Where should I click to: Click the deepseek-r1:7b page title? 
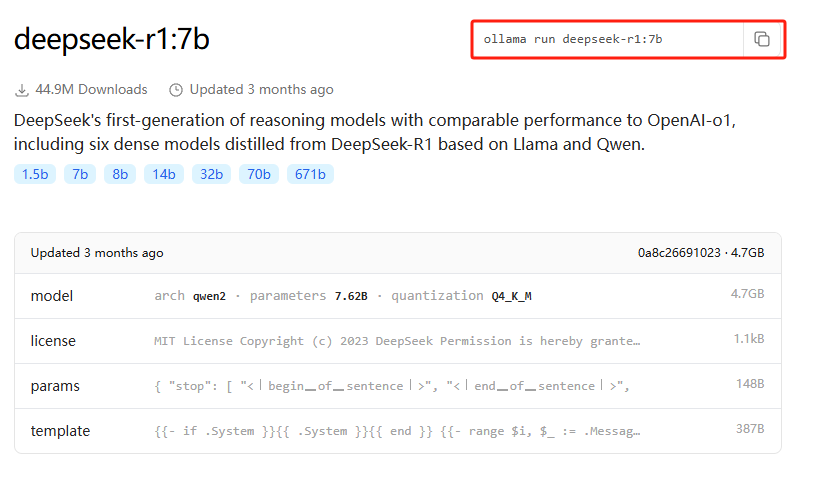click(111, 39)
